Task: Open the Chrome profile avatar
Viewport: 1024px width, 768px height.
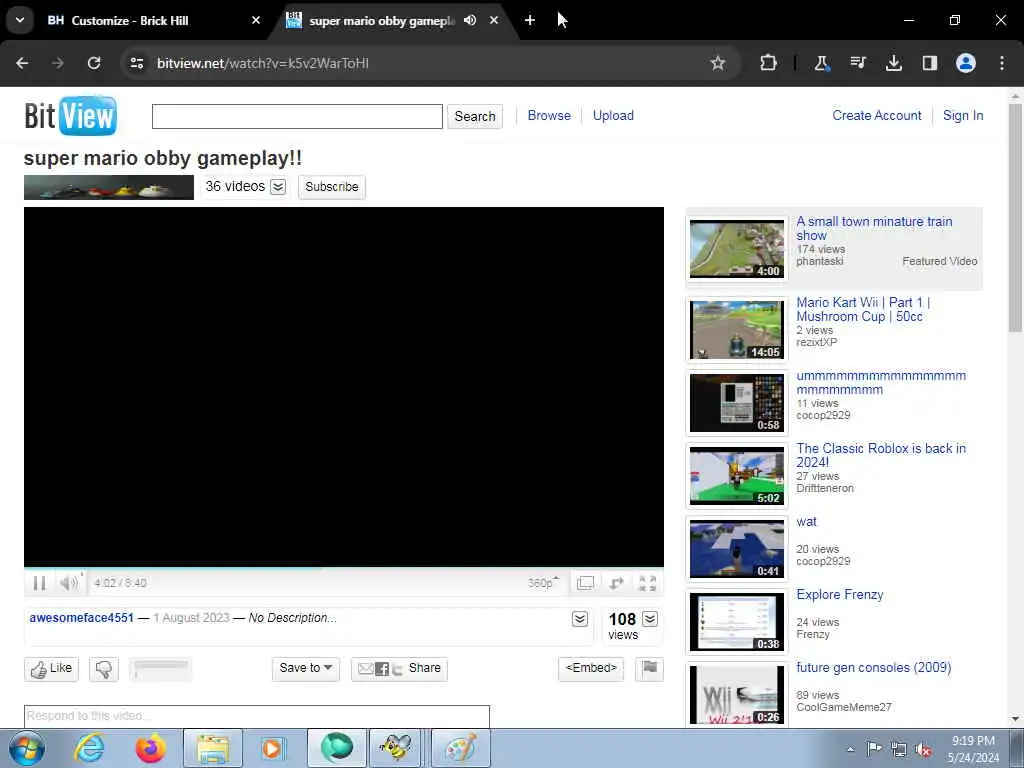Action: [x=965, y=63]
